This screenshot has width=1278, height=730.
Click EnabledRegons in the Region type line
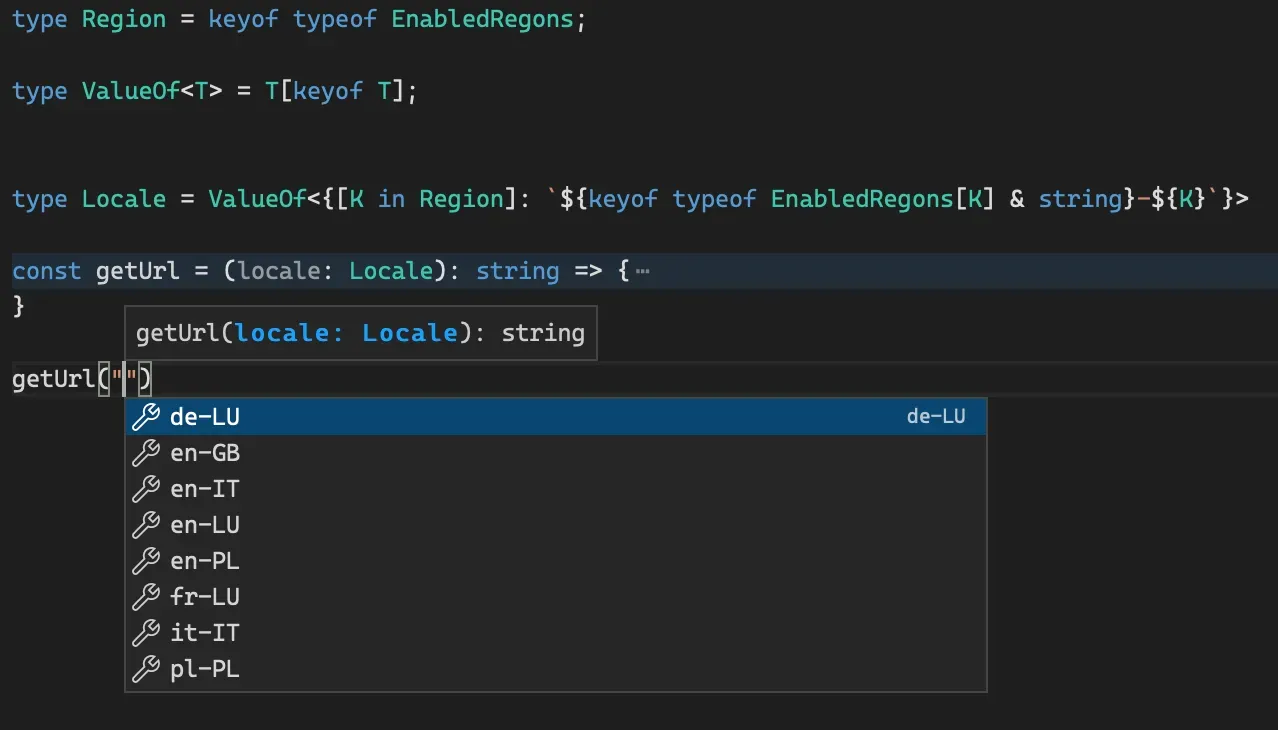point(483,20)
